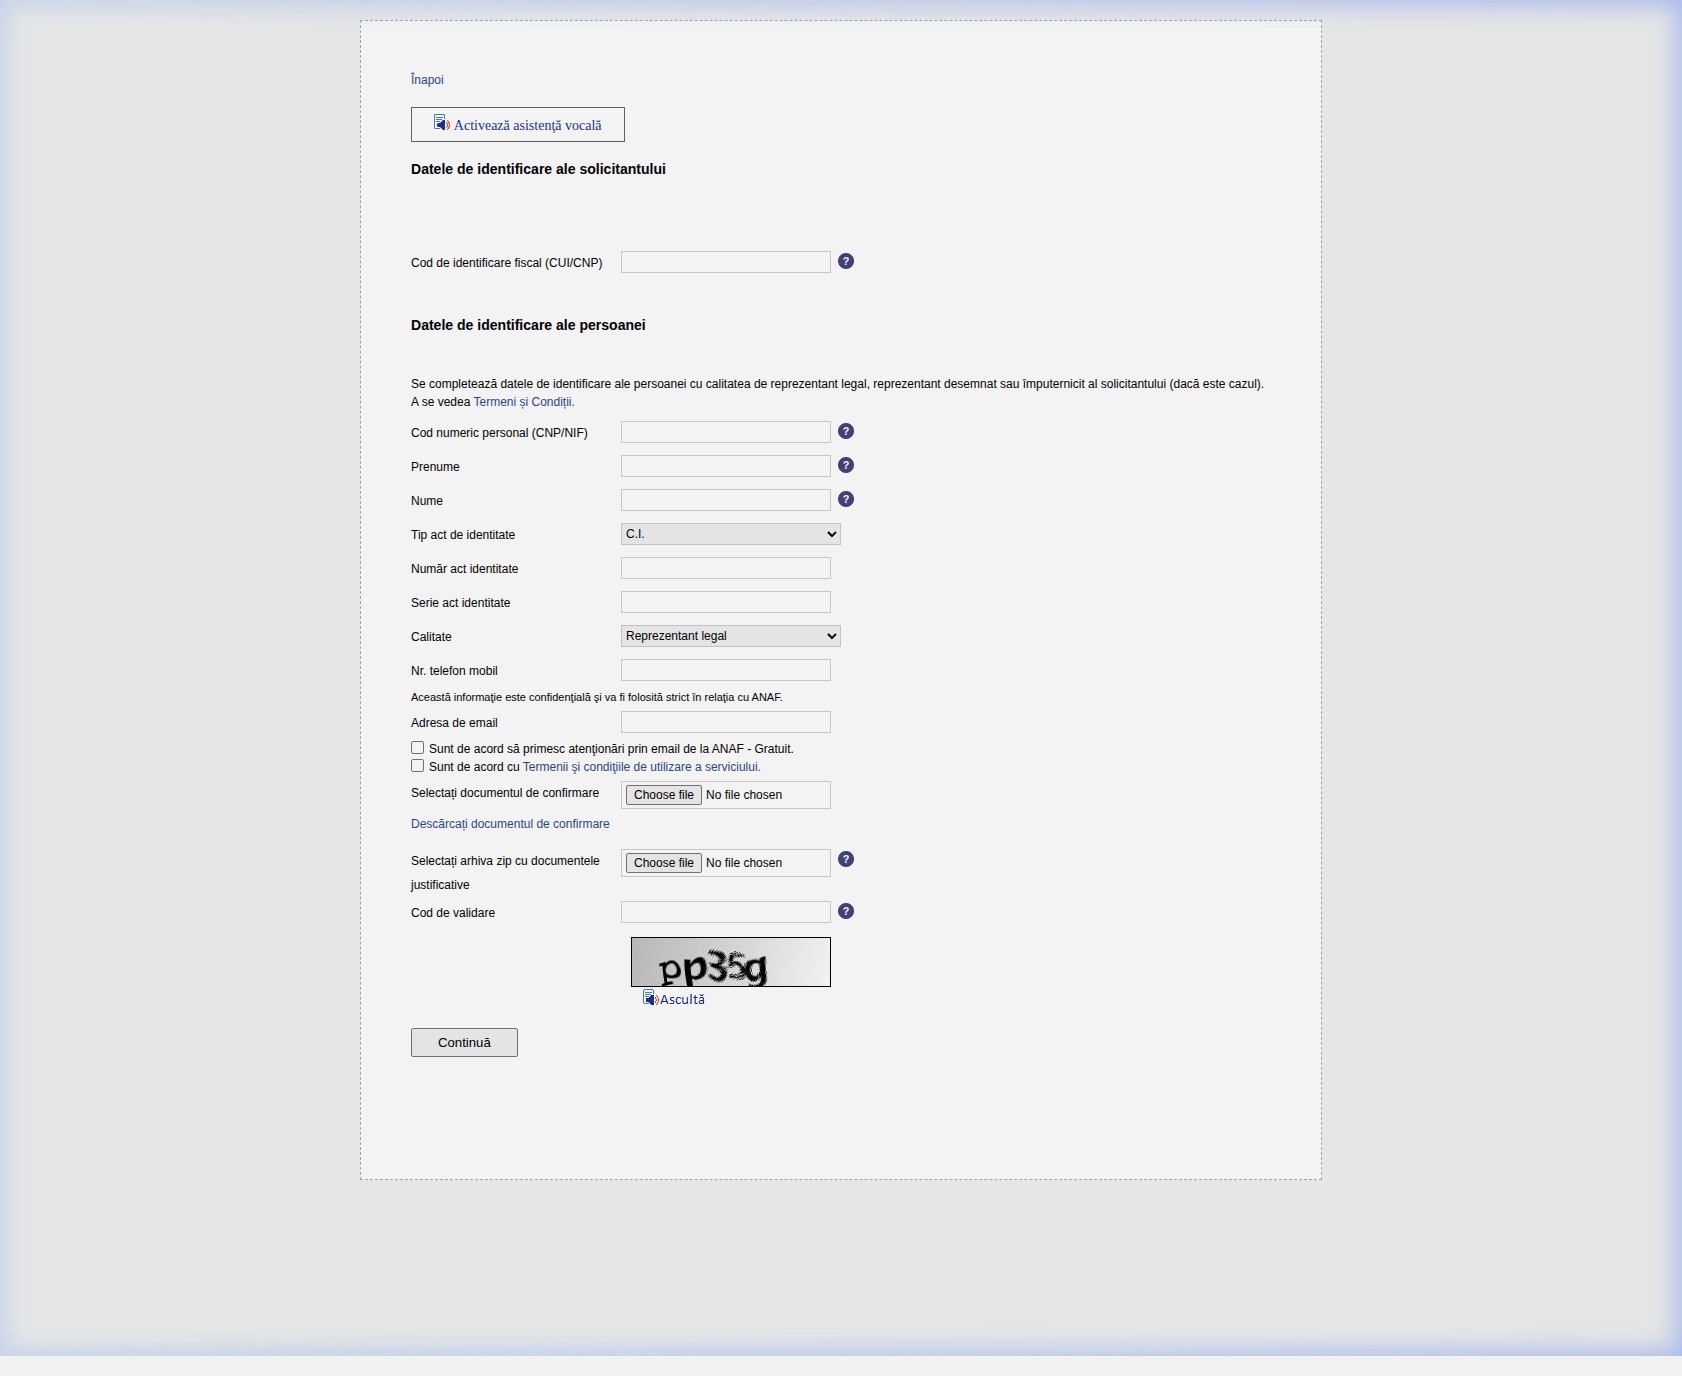This screenshot has width=1682, height=1376.
Task: Show help for zip archive upload
Action: coord(846,859)
